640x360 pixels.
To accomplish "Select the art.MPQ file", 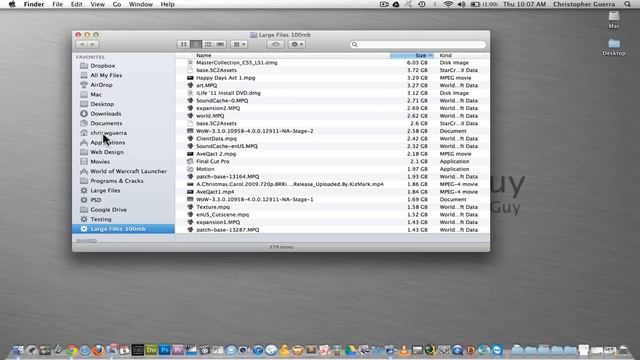I will coord(332,85).
